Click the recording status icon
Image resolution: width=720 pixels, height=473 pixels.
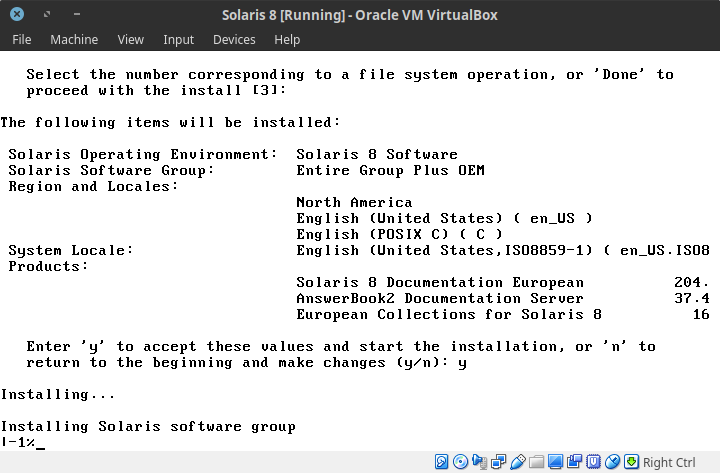pyautogui.click(x=574, y=462)
